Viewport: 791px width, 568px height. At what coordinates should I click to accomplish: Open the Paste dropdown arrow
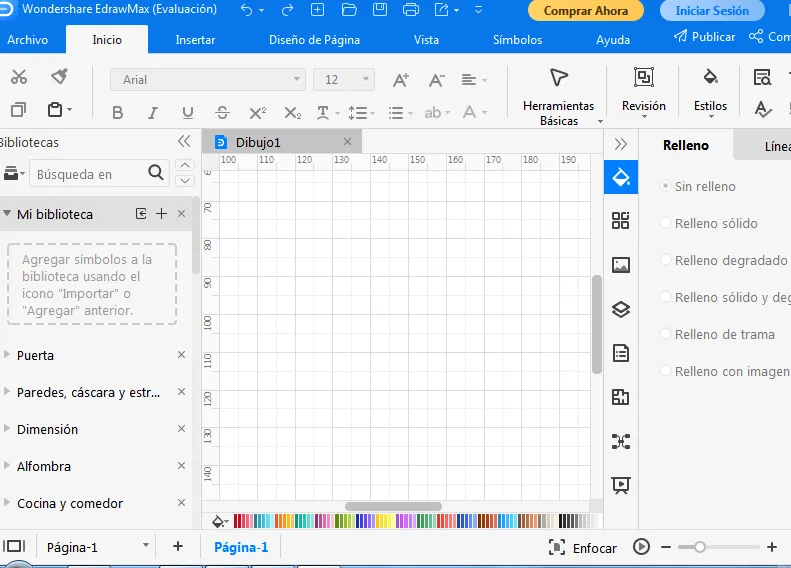click(70, 109)
